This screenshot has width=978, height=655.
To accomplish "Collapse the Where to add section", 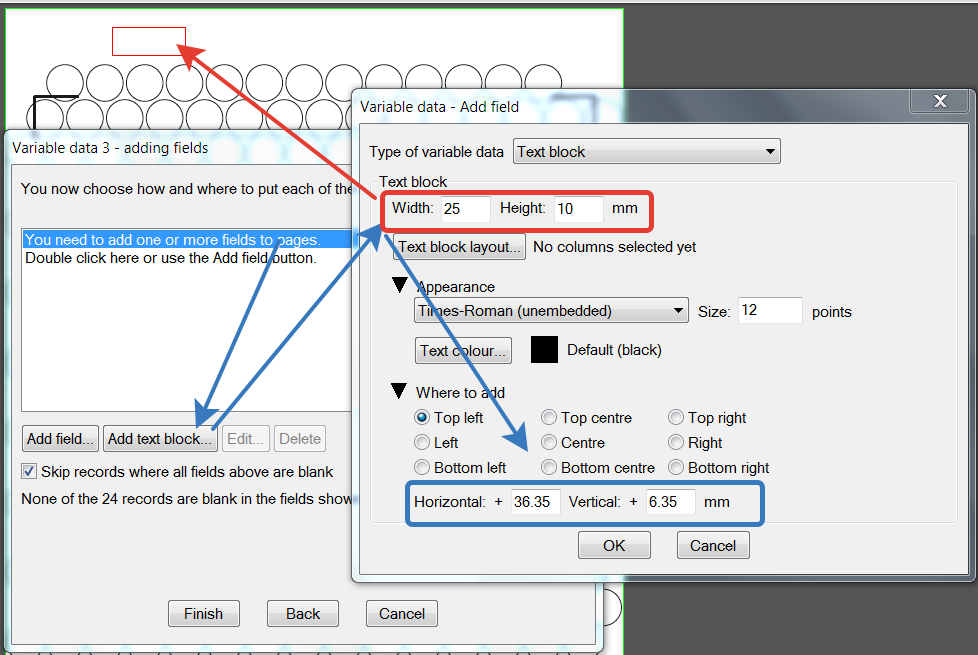I will [x=399, y=391].
